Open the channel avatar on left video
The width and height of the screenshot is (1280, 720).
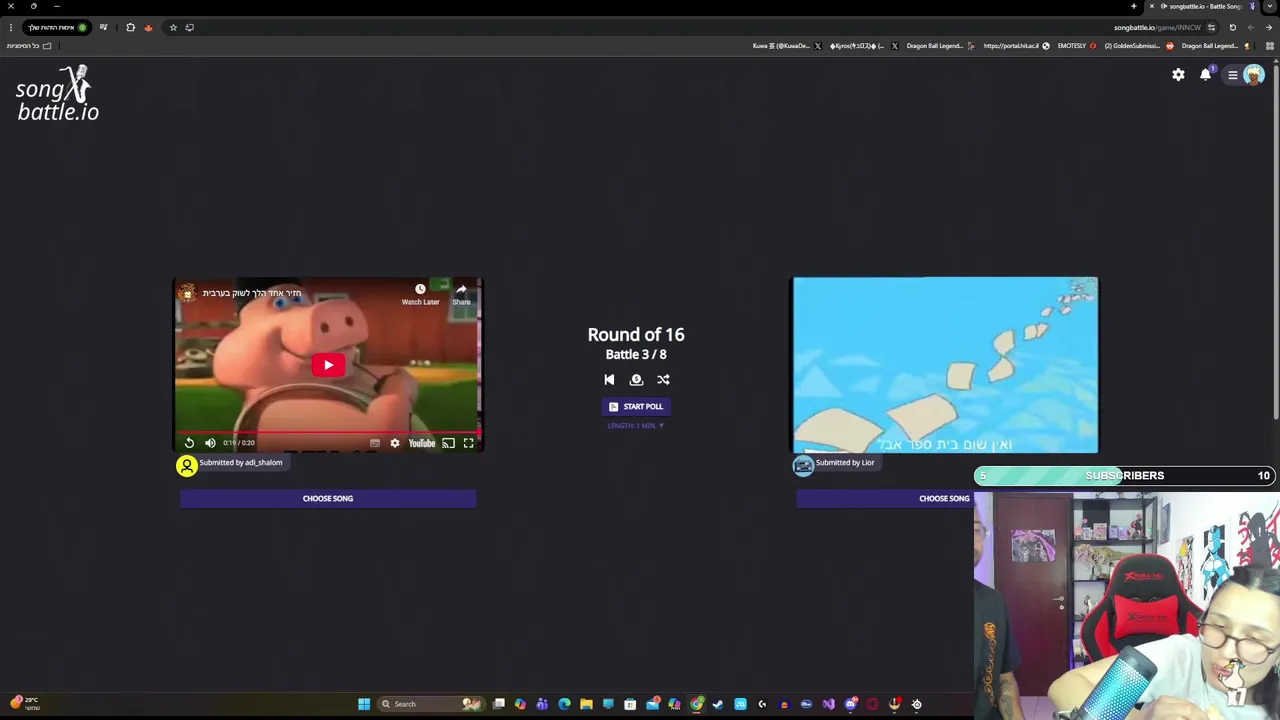[187, 293]
